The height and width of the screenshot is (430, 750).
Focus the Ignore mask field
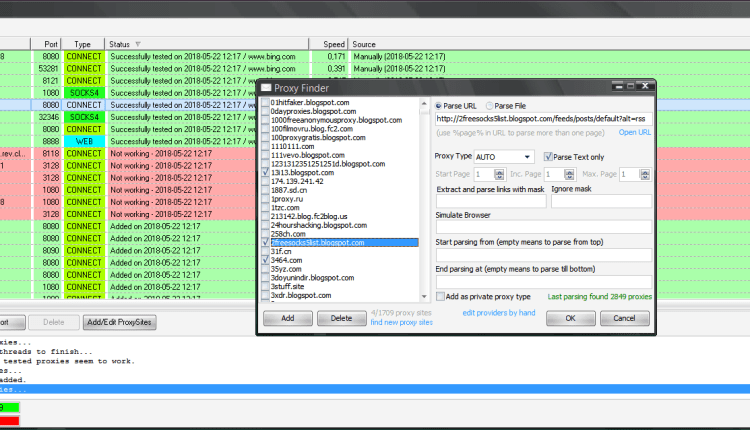pyautogui.click(x=601, y=201)
